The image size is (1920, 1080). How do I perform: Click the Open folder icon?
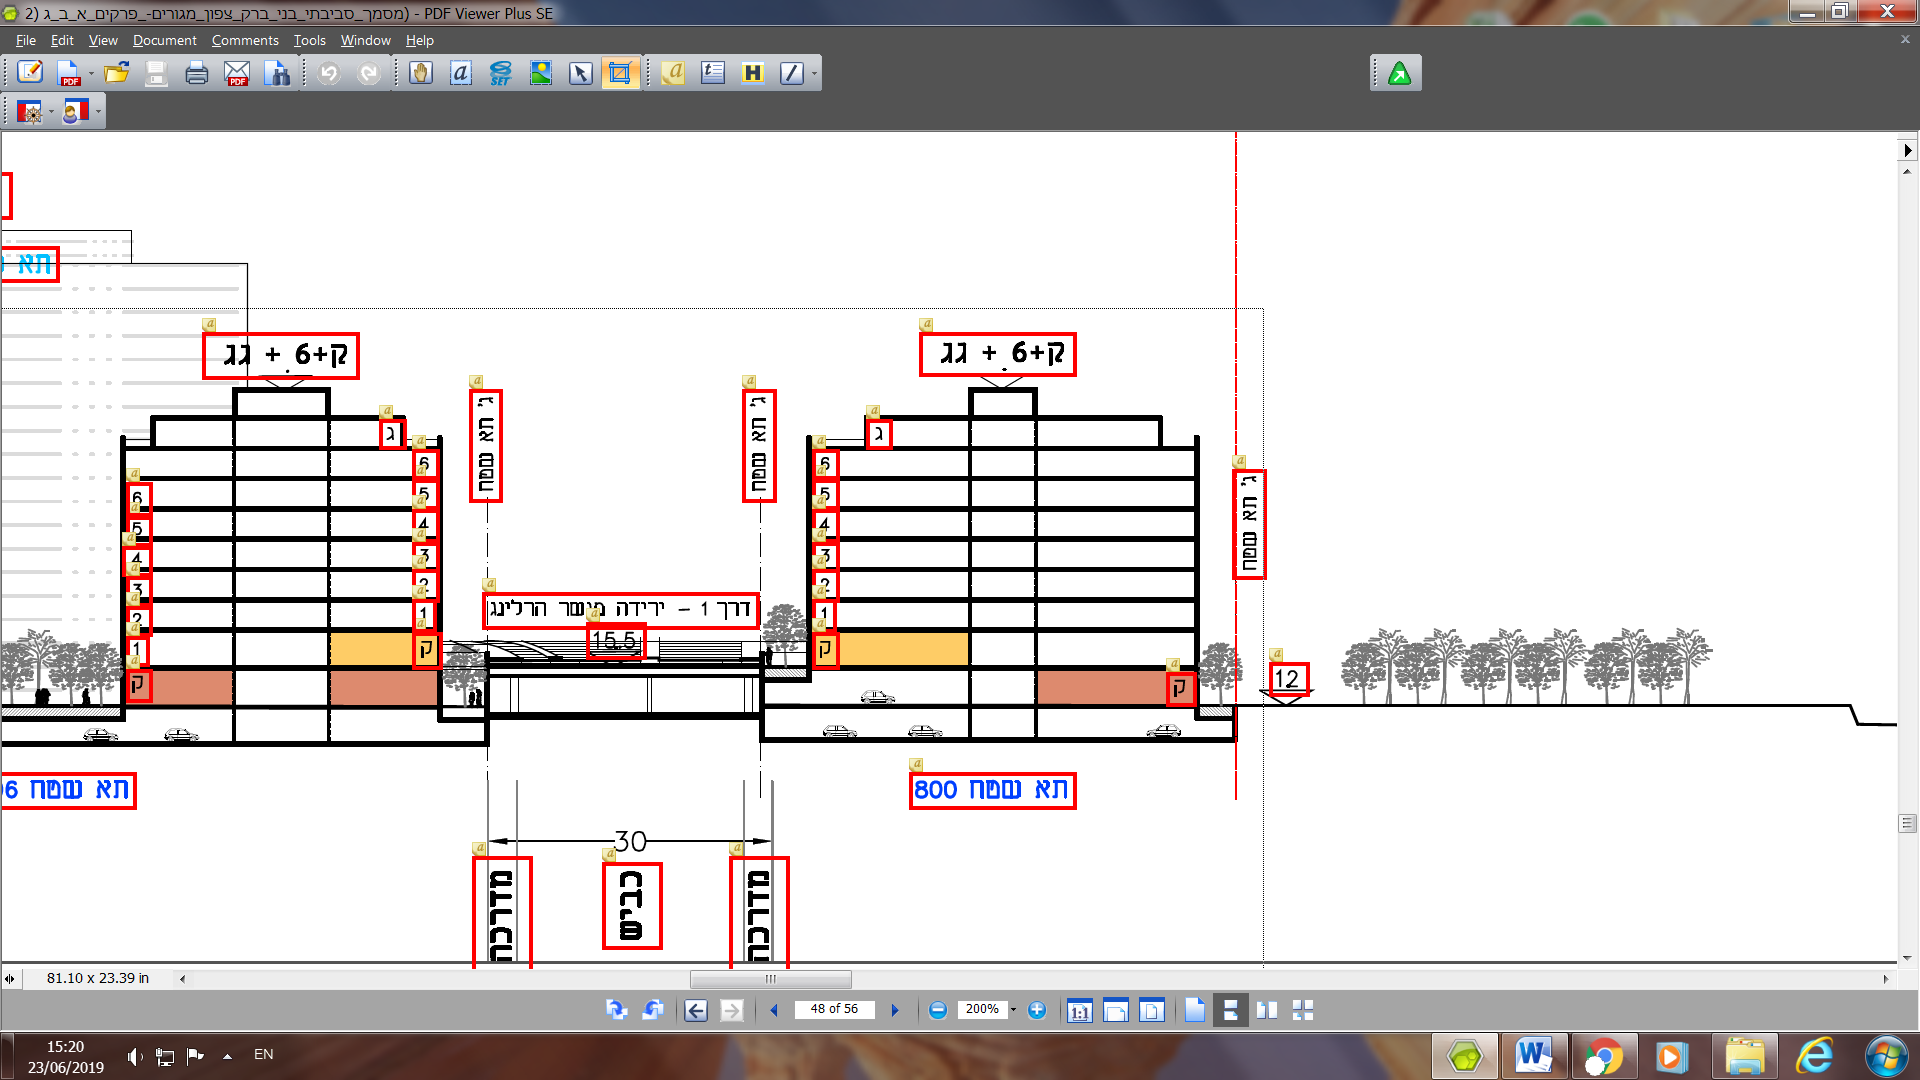116,73
